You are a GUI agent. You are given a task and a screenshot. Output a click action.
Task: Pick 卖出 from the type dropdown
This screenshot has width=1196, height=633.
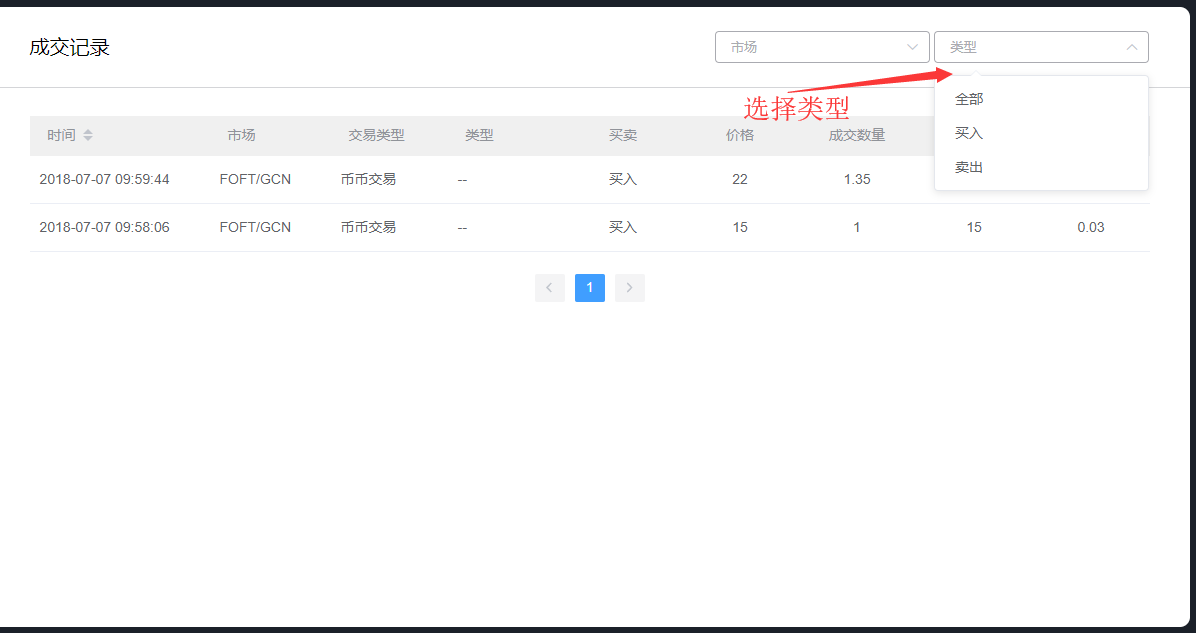[969, 167]
